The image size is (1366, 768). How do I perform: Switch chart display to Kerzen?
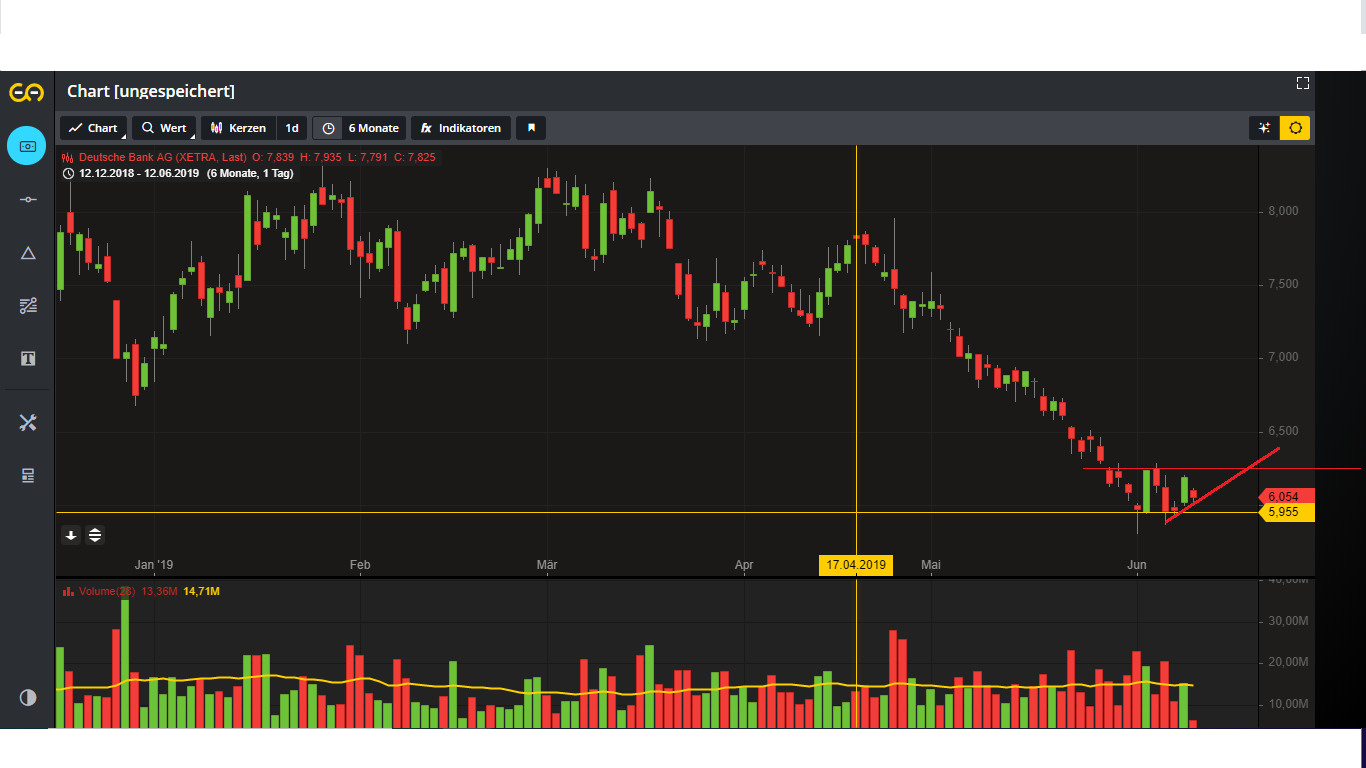(x=238, y=127)
